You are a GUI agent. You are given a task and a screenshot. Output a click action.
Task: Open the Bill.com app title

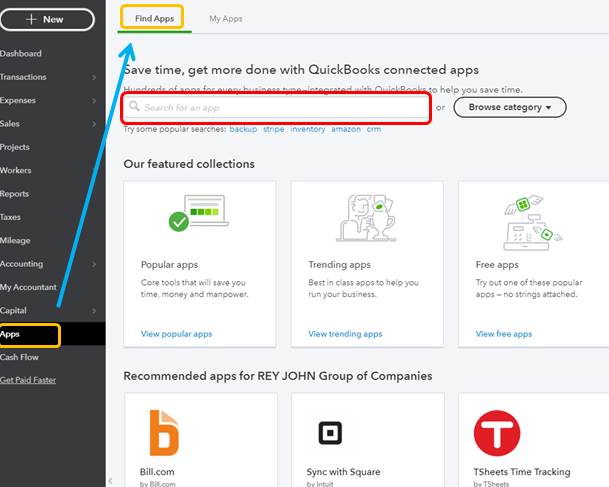157,472
